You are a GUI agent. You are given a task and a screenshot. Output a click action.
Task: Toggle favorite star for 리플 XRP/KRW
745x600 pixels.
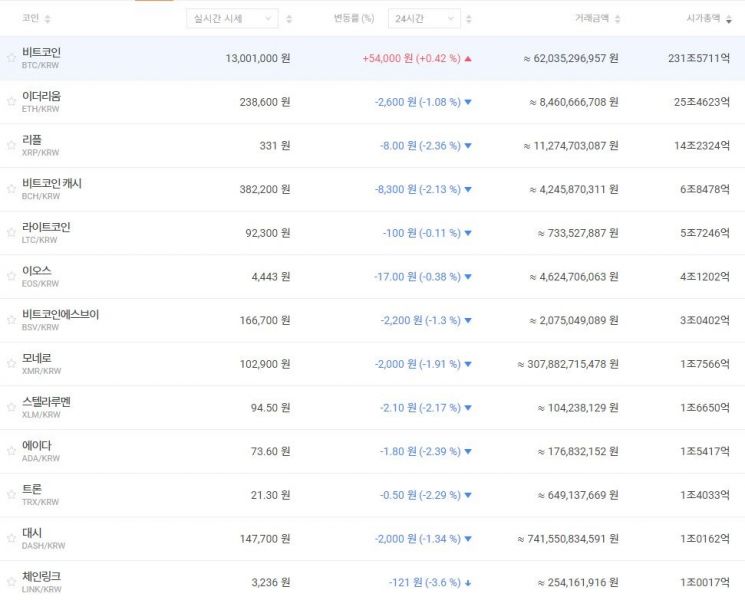[x=11, y=145]
